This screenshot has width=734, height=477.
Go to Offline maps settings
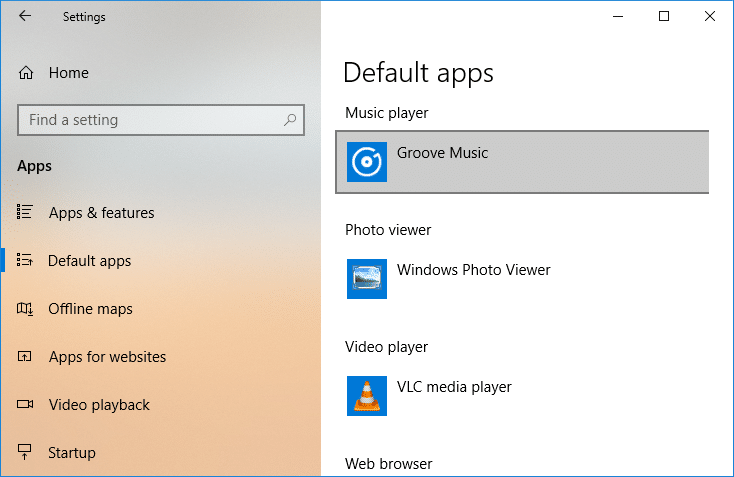pyautogui.click(x=90, y=309)
